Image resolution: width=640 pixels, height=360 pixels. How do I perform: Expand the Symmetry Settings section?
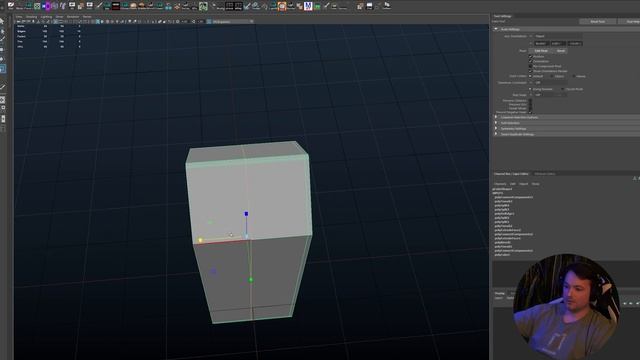point(496,128)
